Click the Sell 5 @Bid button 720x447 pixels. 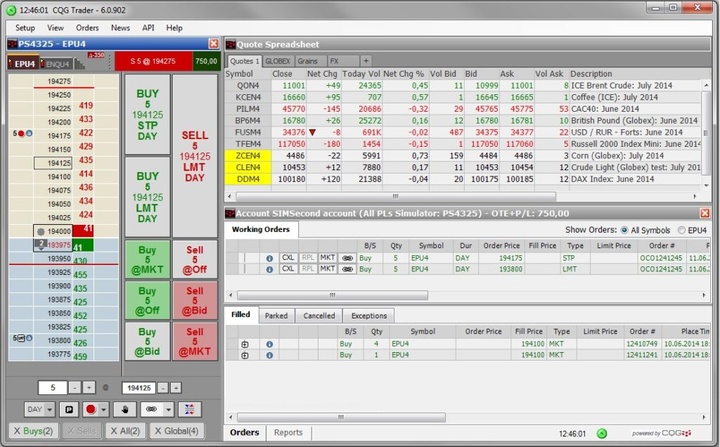point(195,300)
